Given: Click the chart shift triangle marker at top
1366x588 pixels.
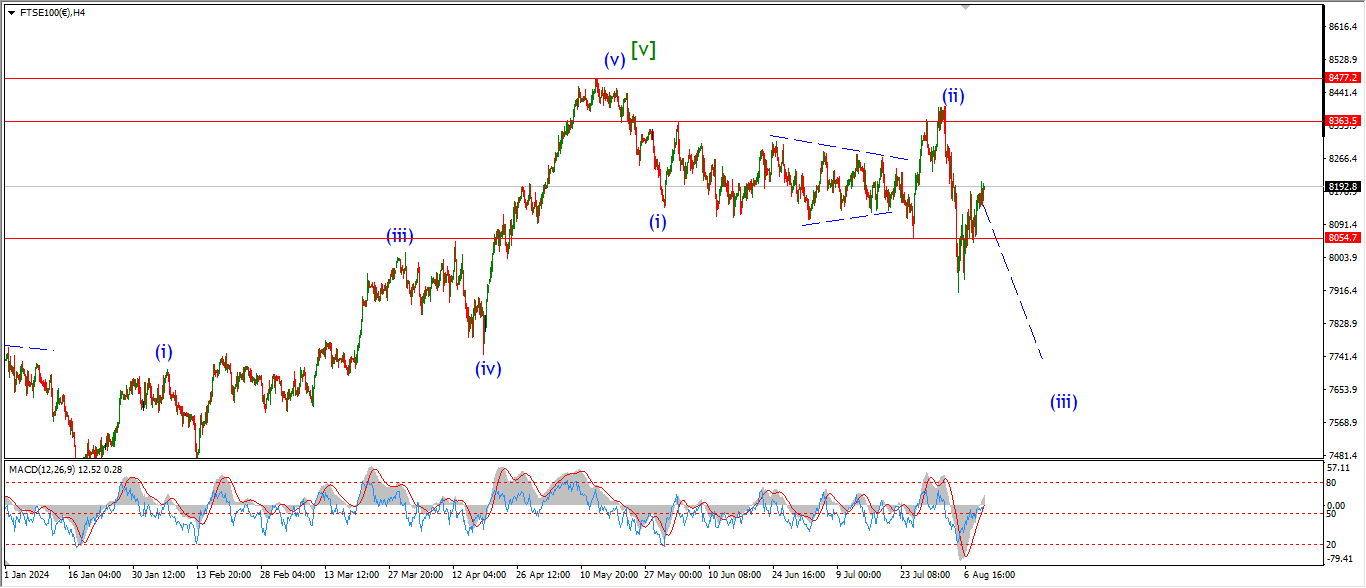Looking at the screenshot, I should [x=965, y=6].
